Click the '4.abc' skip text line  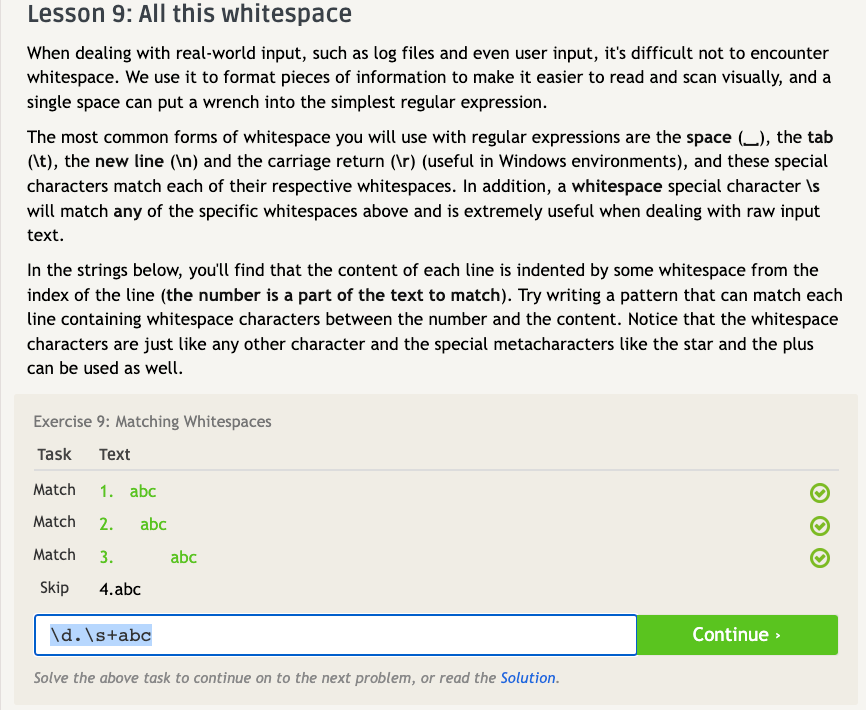120,589
